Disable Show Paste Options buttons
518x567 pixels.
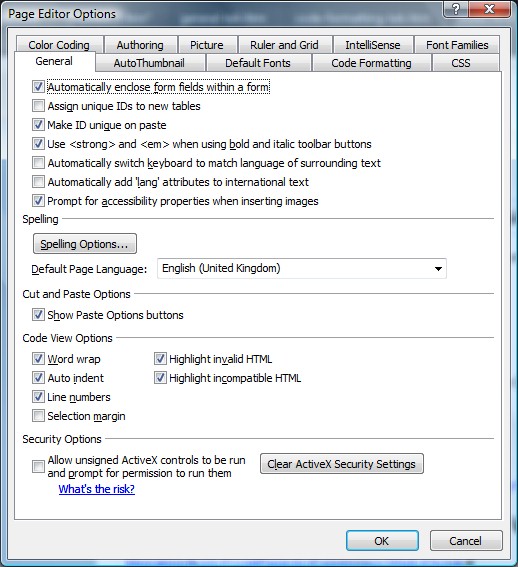click(38, 315)
